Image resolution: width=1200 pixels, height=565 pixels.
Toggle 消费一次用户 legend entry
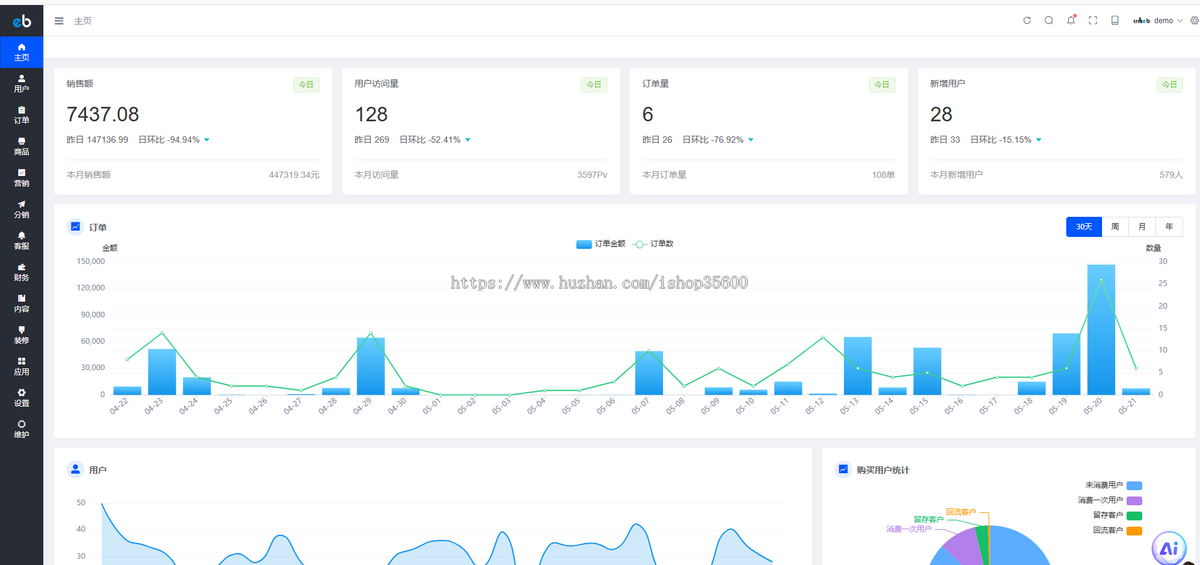pyautogui.click(x=1109, y=500)
